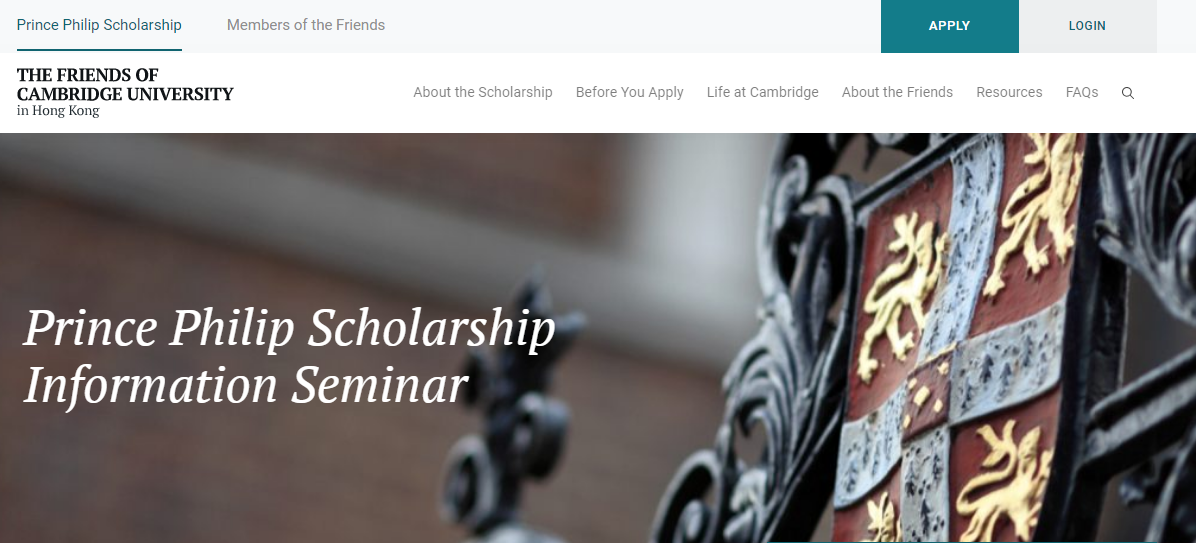1196x543 pixels.
Task: Switch to Members of the Friends tab
Action: pyautogui.click(x=306, y=25)
